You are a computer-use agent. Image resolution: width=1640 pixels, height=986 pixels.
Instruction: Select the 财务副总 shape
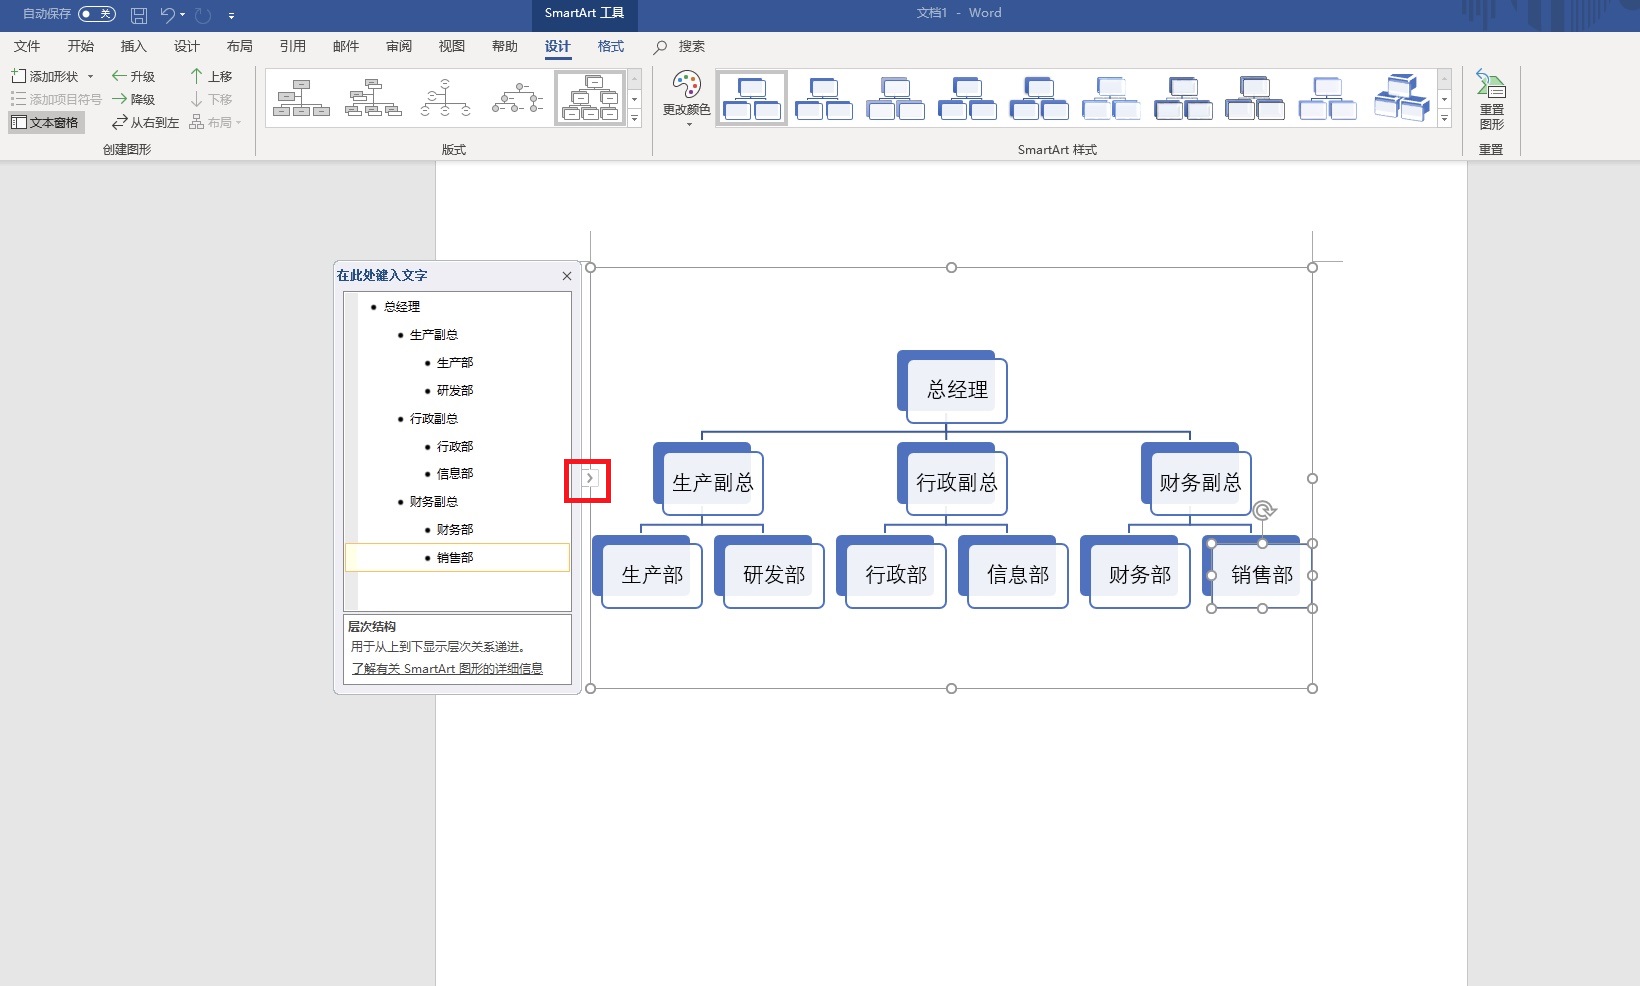point(1200,483)
